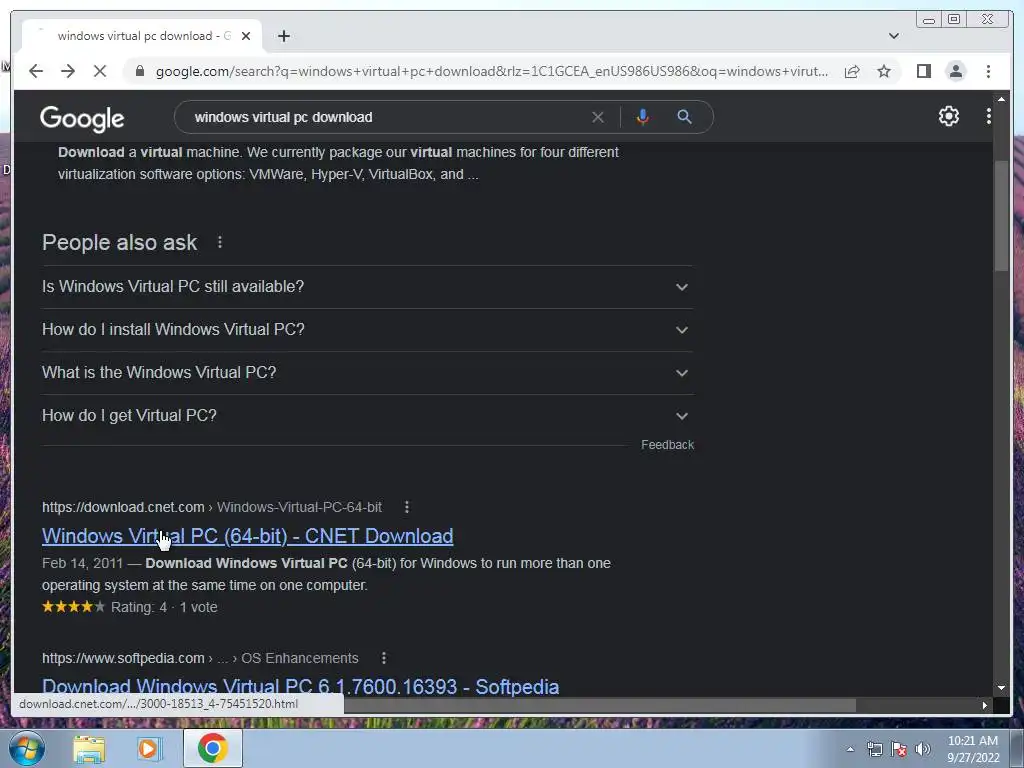Open the Chrome side panel
Viewport: 1024px width, 768px height.
click(x=923, y=71)
